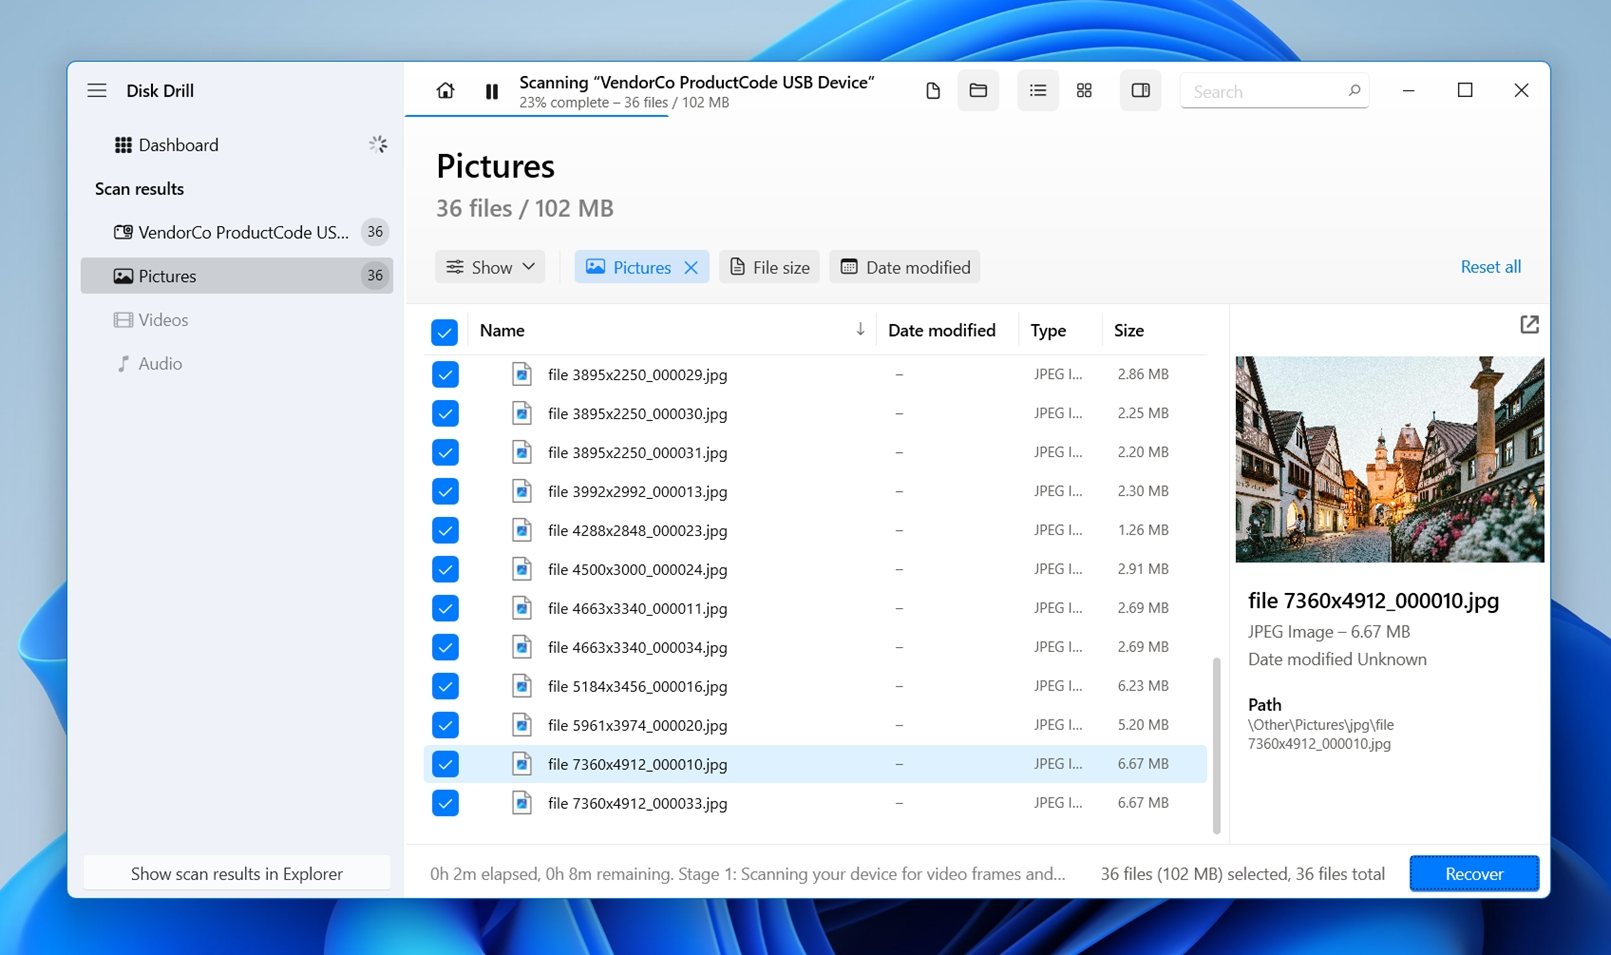Uncheck file 3895x2250_000030.jpg
Screen dimensions: 1611x955
coord(445,414)
